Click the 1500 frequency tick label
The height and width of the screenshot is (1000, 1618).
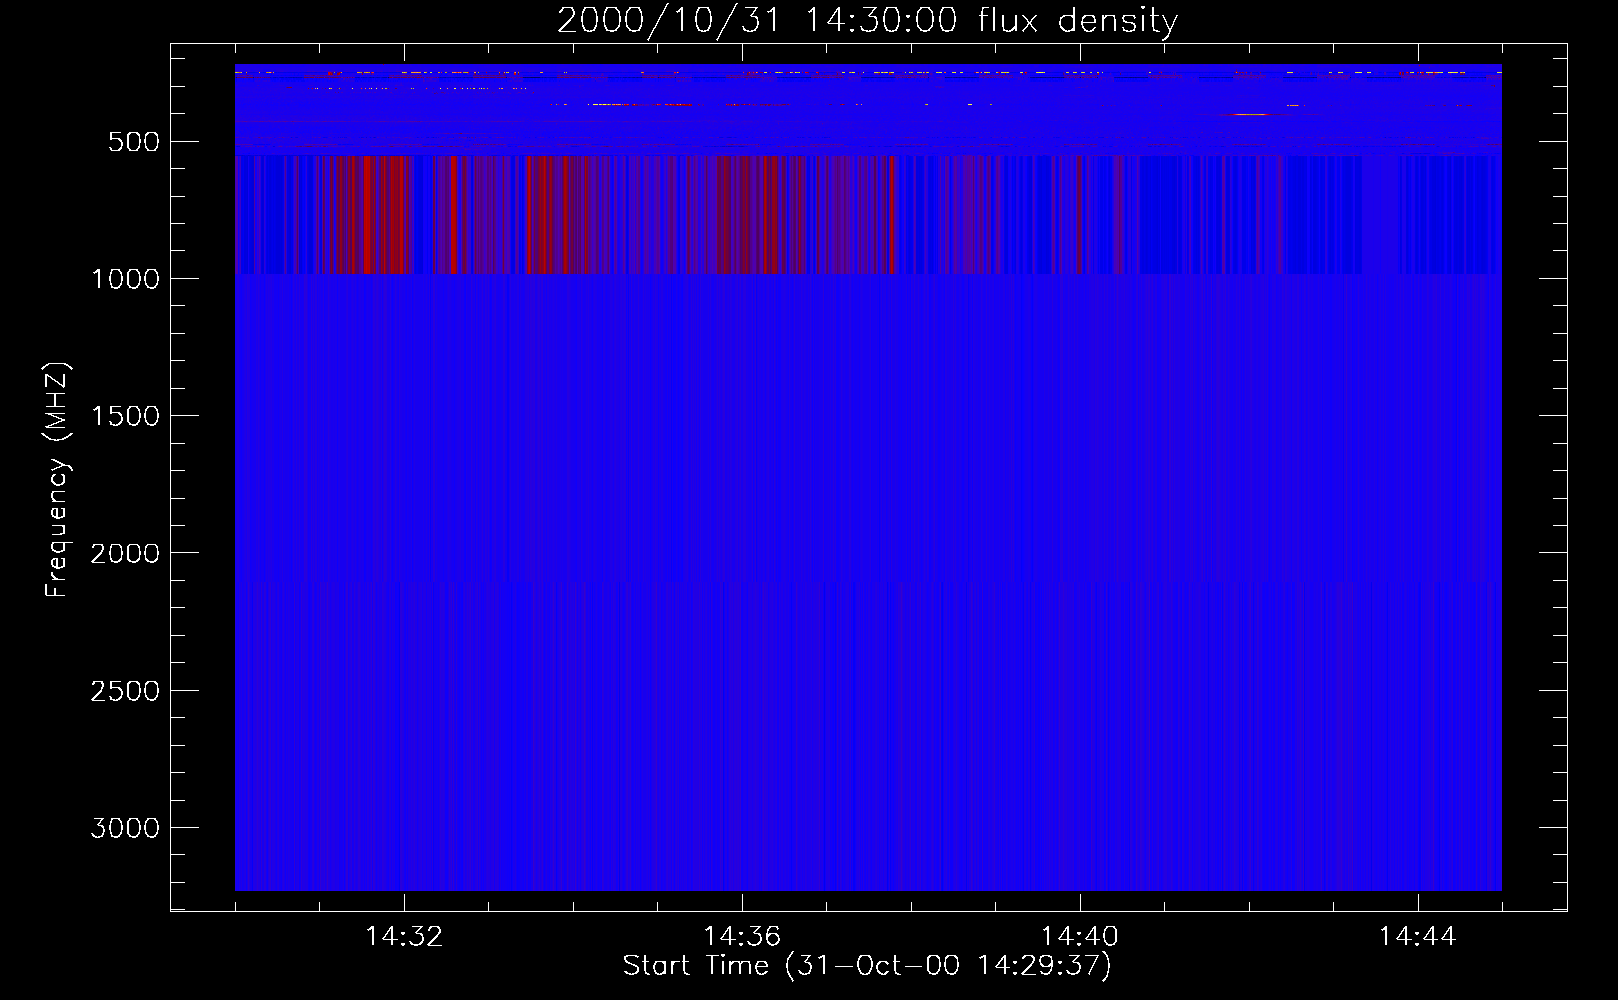tap(125, 416)
